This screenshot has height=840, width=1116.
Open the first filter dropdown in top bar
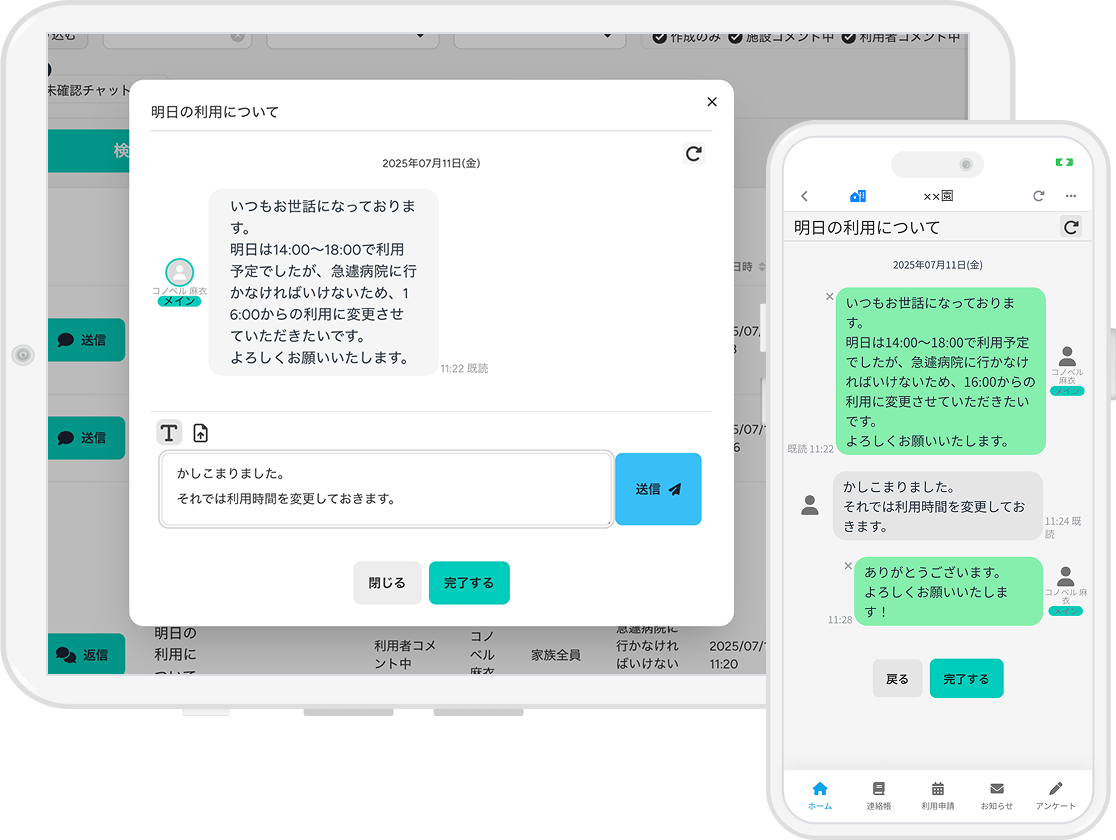coord(352,37)
